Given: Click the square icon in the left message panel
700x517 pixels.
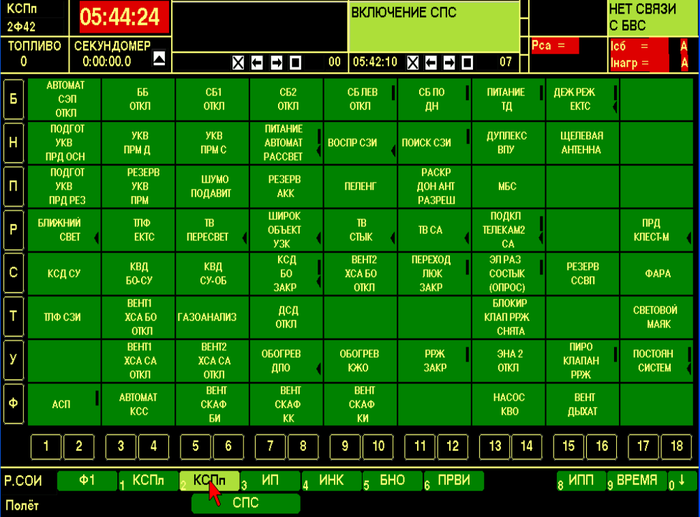Looking at the screenshot, I should 295,62.
